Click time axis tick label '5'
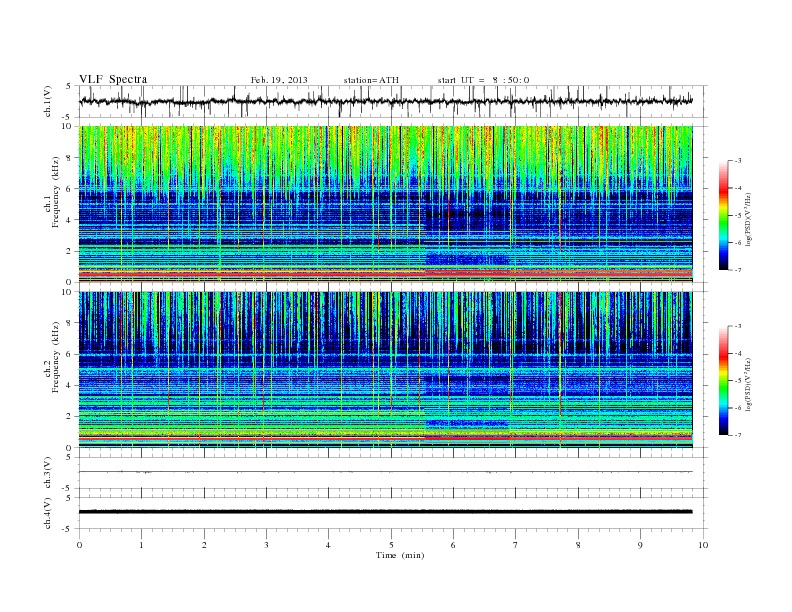Screen dimensions: 792x612 (391, 545)
